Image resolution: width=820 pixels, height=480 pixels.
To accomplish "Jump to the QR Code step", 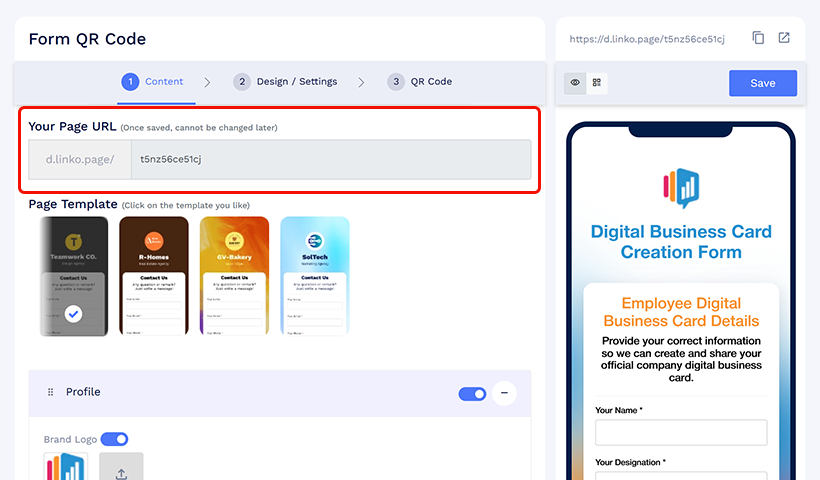I will tap(421, 82).
